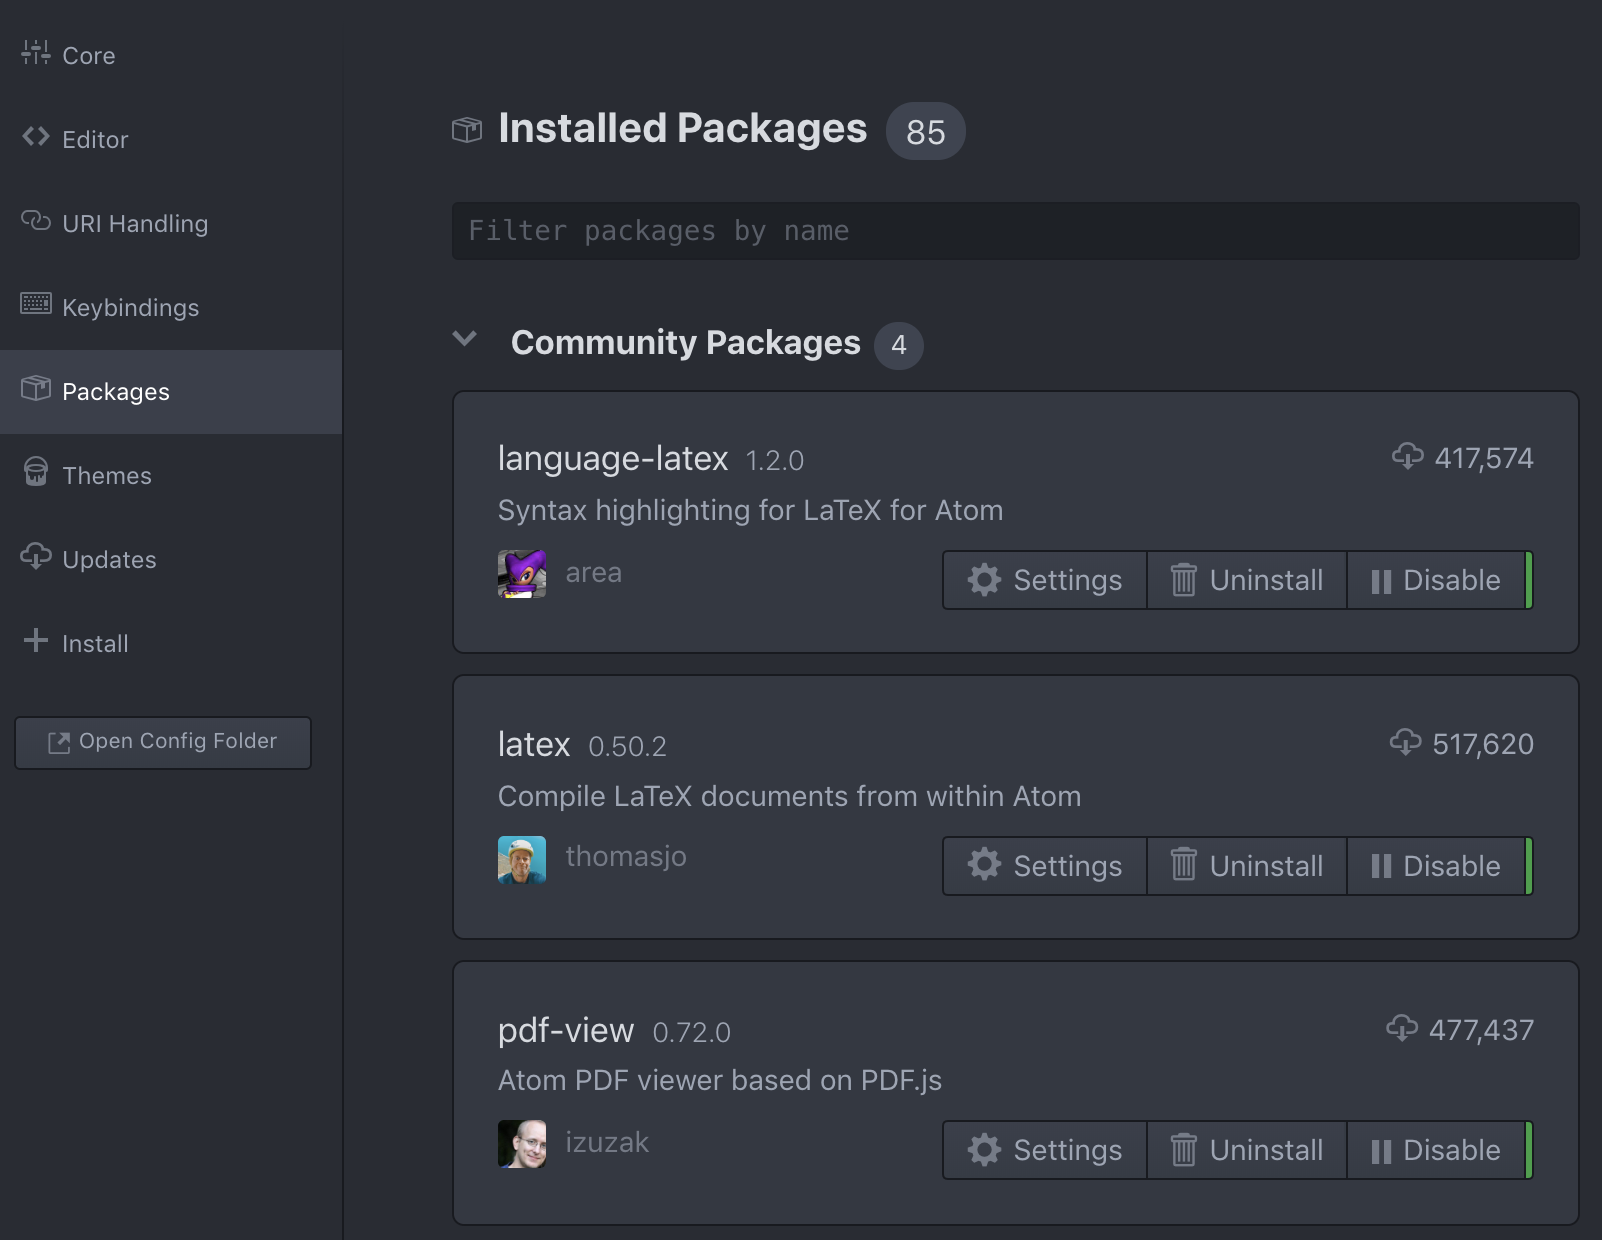Disable the language-latex package

pos(1436,580)
